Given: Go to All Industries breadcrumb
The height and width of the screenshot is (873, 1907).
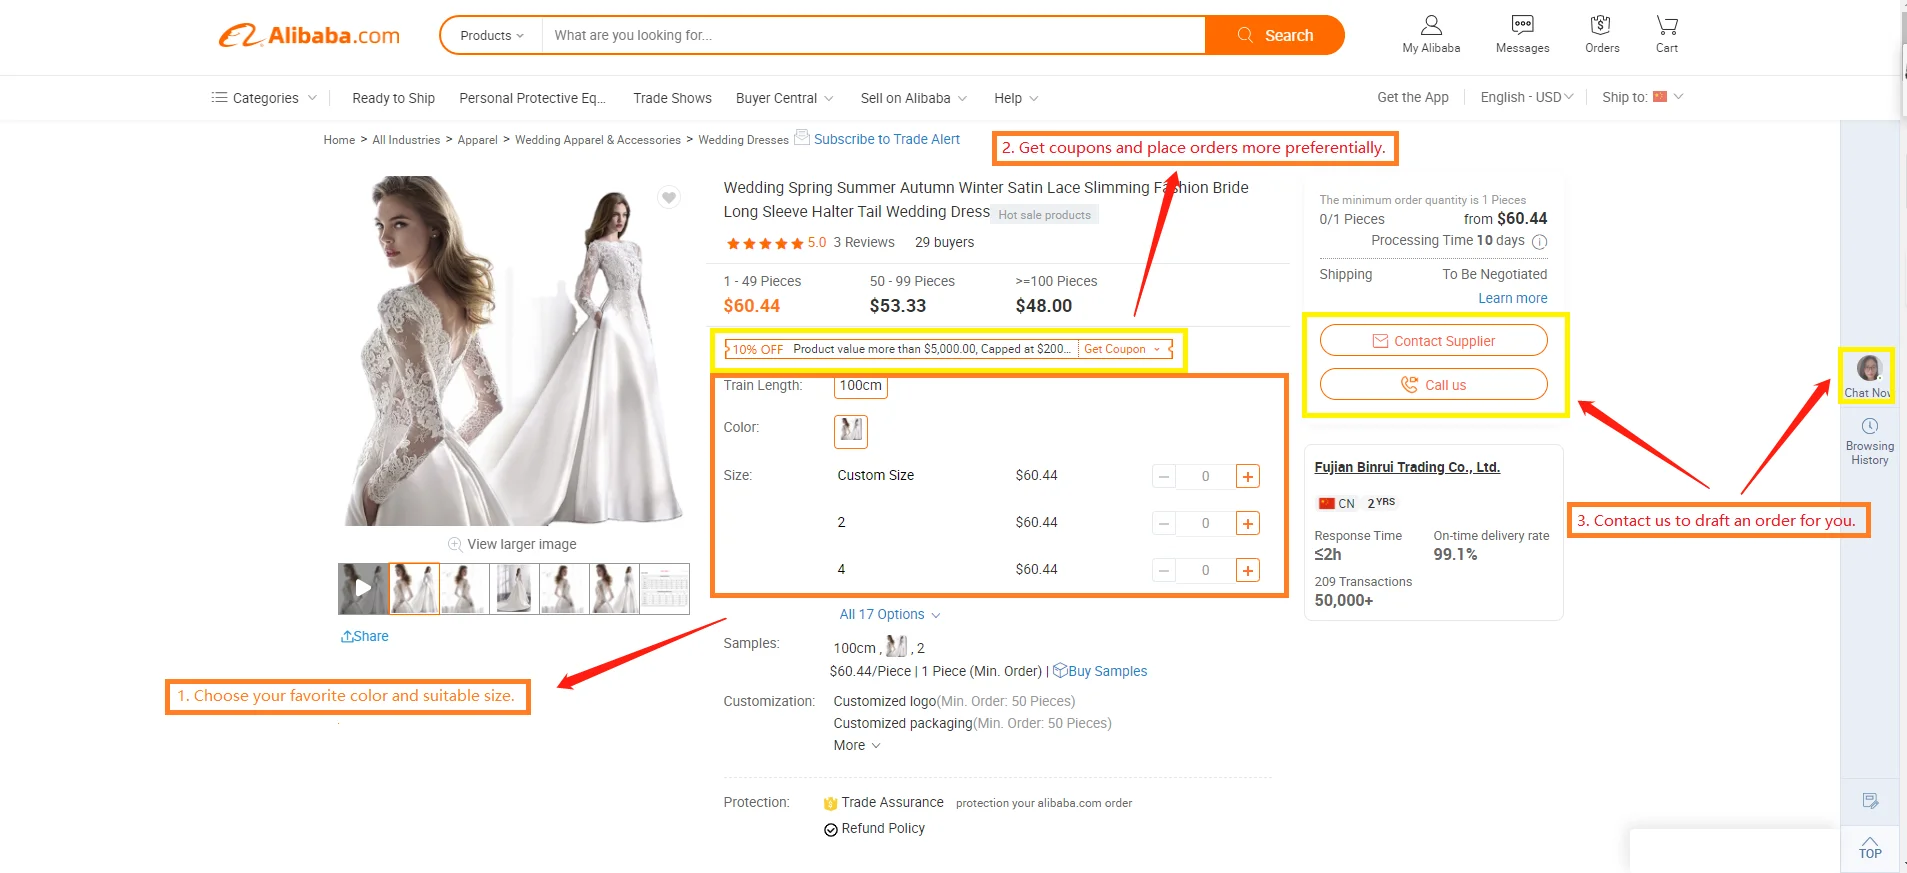Looking at the screenshot, I should point(406,140).
